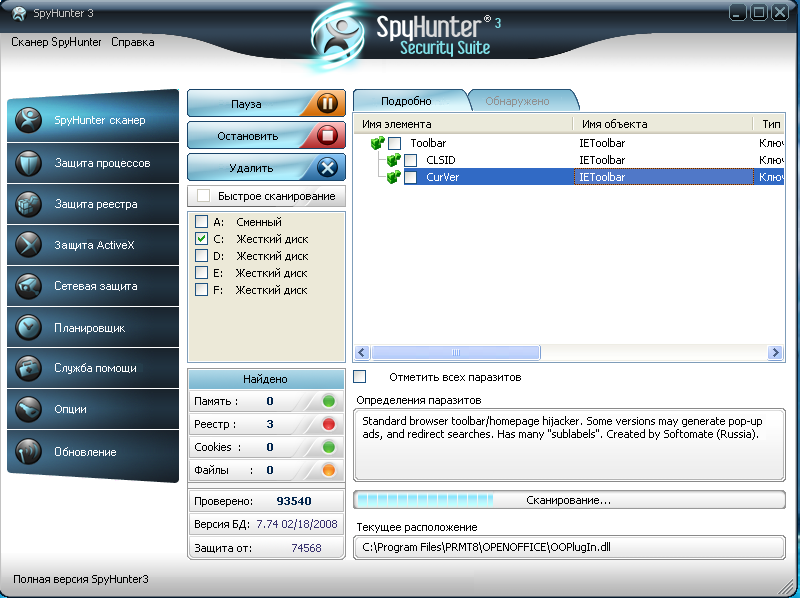The width and height of the screenshot is (800, 598).
Task: Switch to the Подробно tab
Action: 406,101
